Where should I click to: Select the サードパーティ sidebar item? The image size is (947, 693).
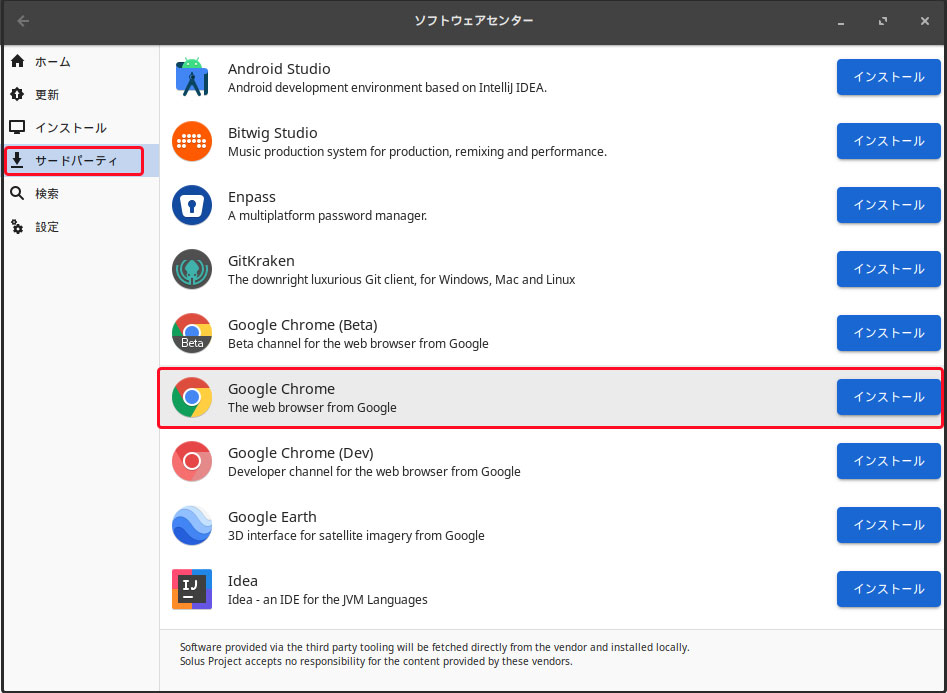75,160
